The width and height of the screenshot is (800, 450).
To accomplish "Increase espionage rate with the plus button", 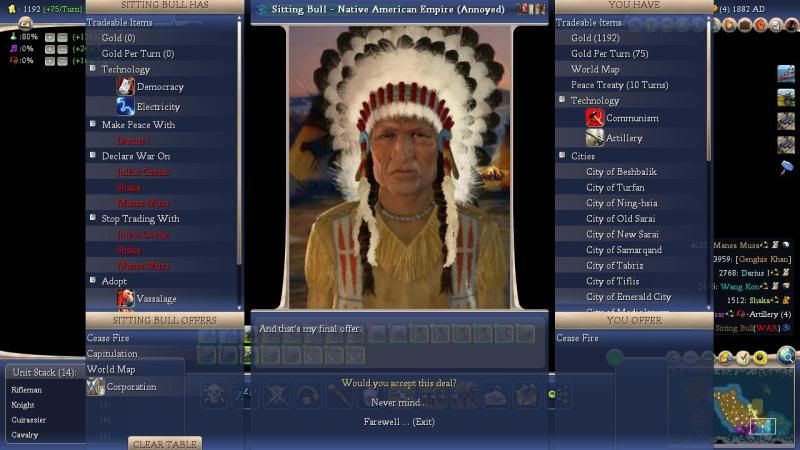I will [x=49, y=61].
